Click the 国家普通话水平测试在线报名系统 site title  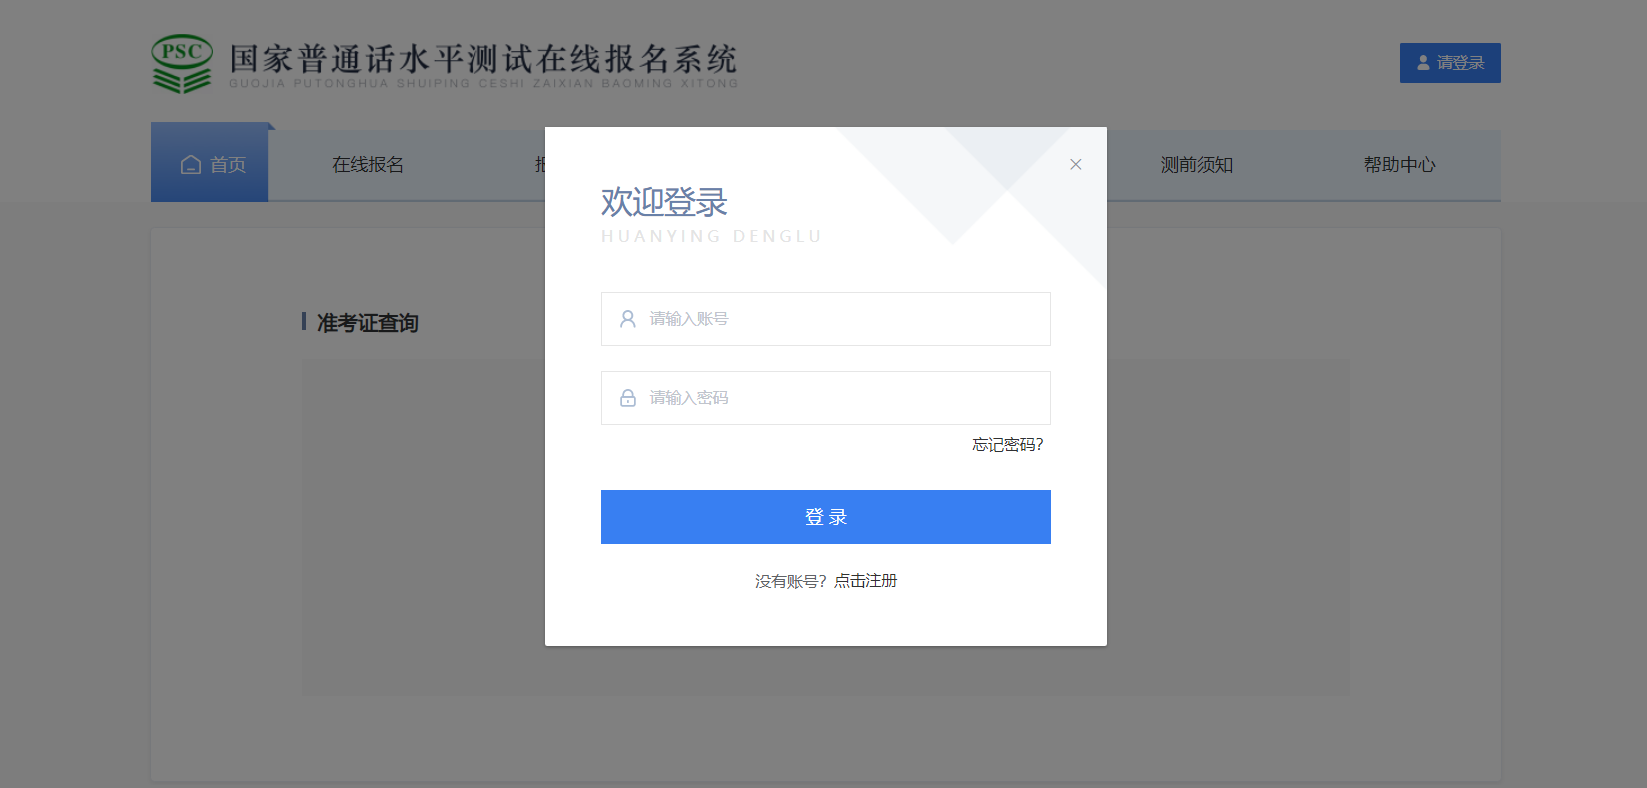click(483, 60)
